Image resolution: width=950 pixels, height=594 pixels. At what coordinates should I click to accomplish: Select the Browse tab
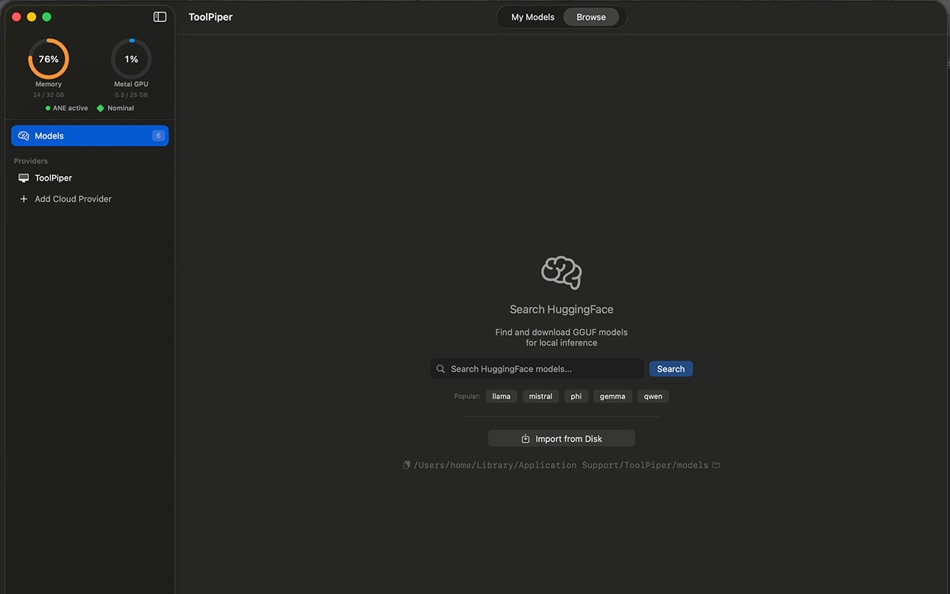pyautogui.click(x=591, y=16)
